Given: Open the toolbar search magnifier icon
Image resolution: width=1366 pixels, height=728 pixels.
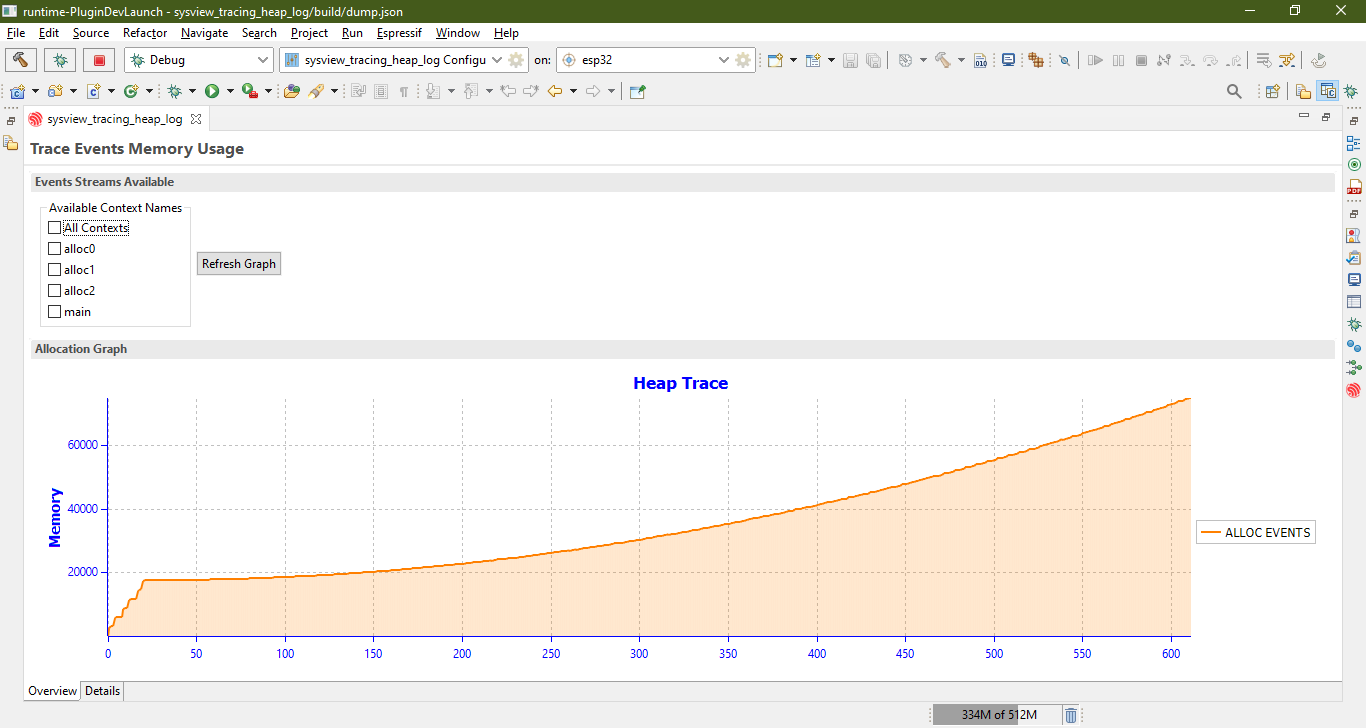Looking at the screenshot, I should [1234, 91].
